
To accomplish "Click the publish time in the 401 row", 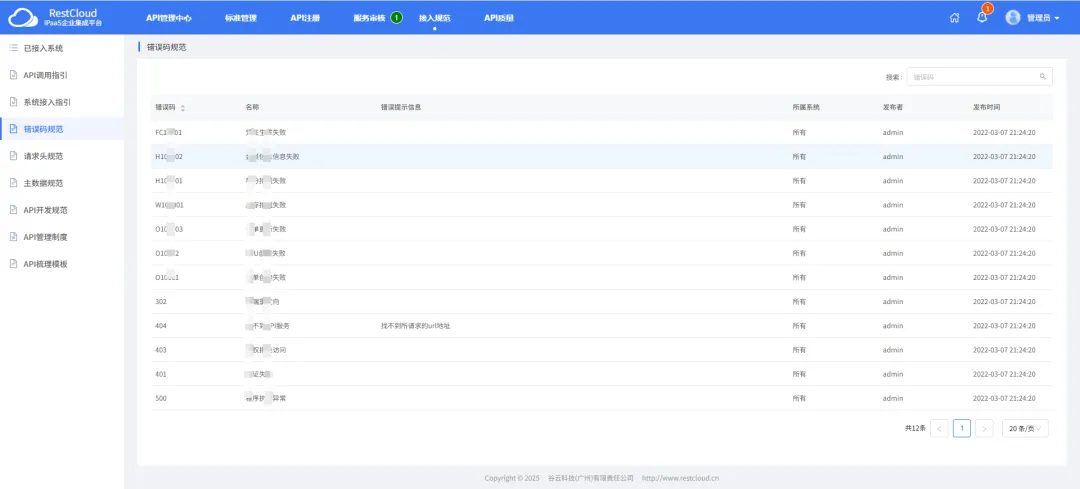I will 1004,374.
